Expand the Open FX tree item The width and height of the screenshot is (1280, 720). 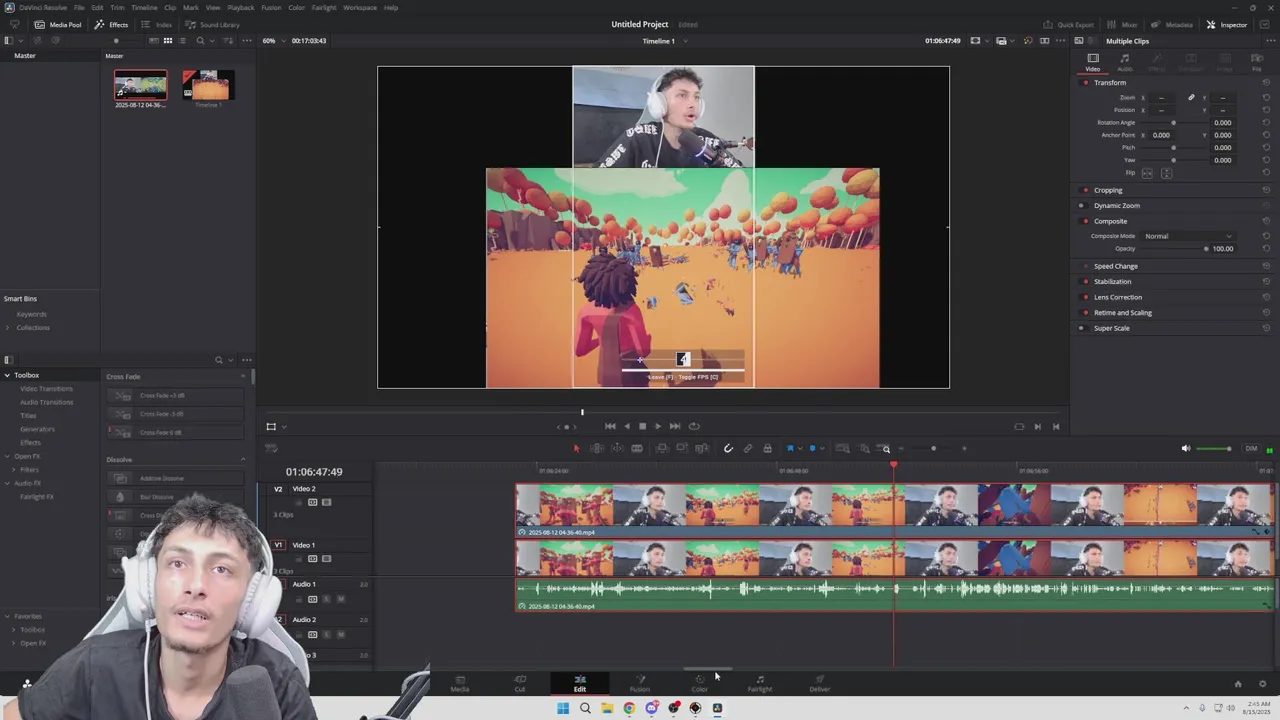click(x=7, y=456)
